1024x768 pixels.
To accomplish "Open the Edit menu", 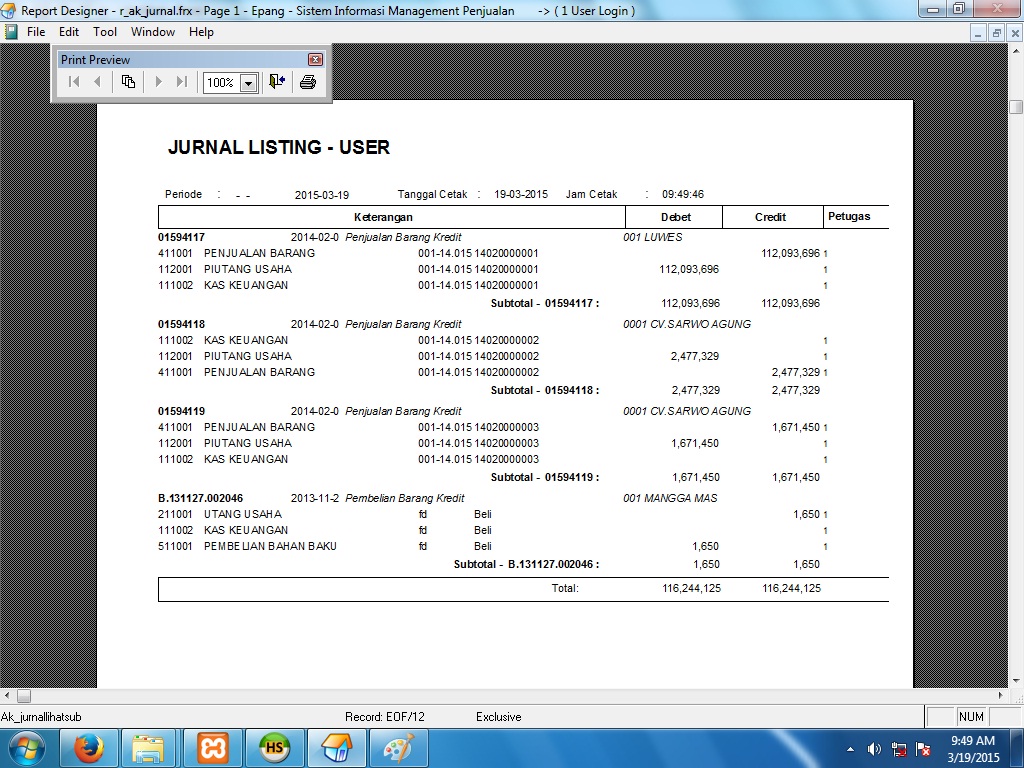I will [x=69, y=32].
